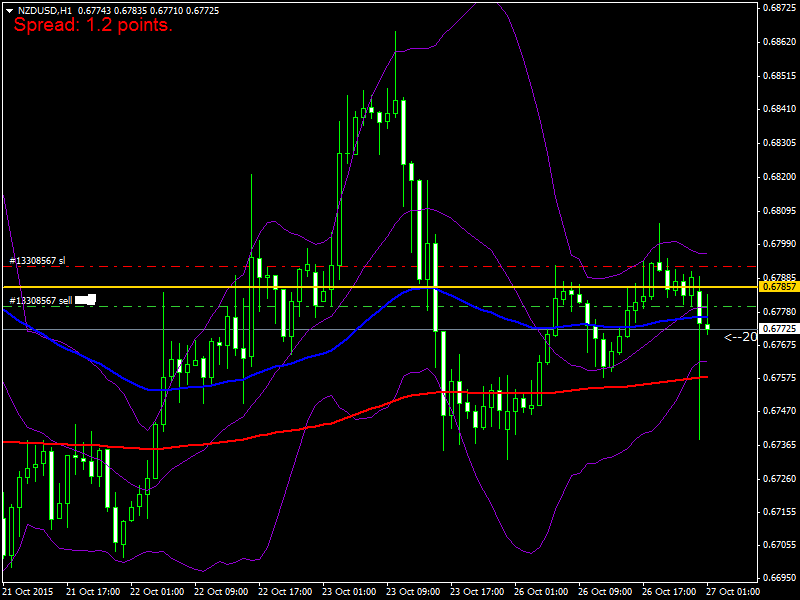This screenshot has width=800, height=600.
Task: Click the 26 Oct 01:00 time label
Action: (539, 591)
